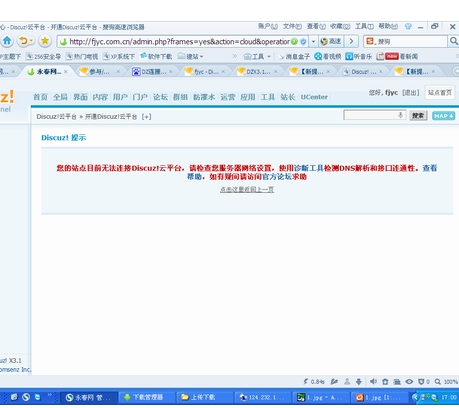459x408 pixels.
Task: Open the 上传下载 folder in taskbar
Action: click(x=204, y=397)
